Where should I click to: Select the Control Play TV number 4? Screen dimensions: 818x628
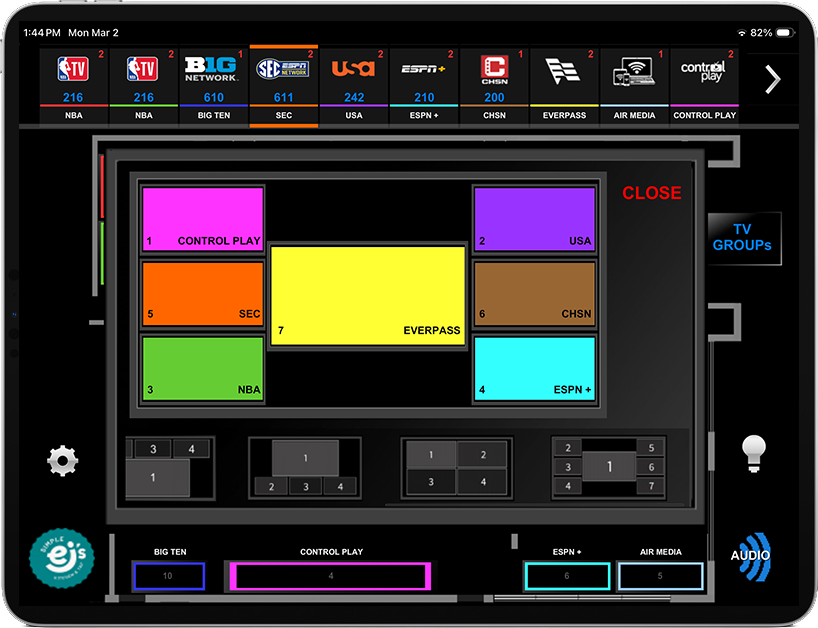tap(331, 576)
